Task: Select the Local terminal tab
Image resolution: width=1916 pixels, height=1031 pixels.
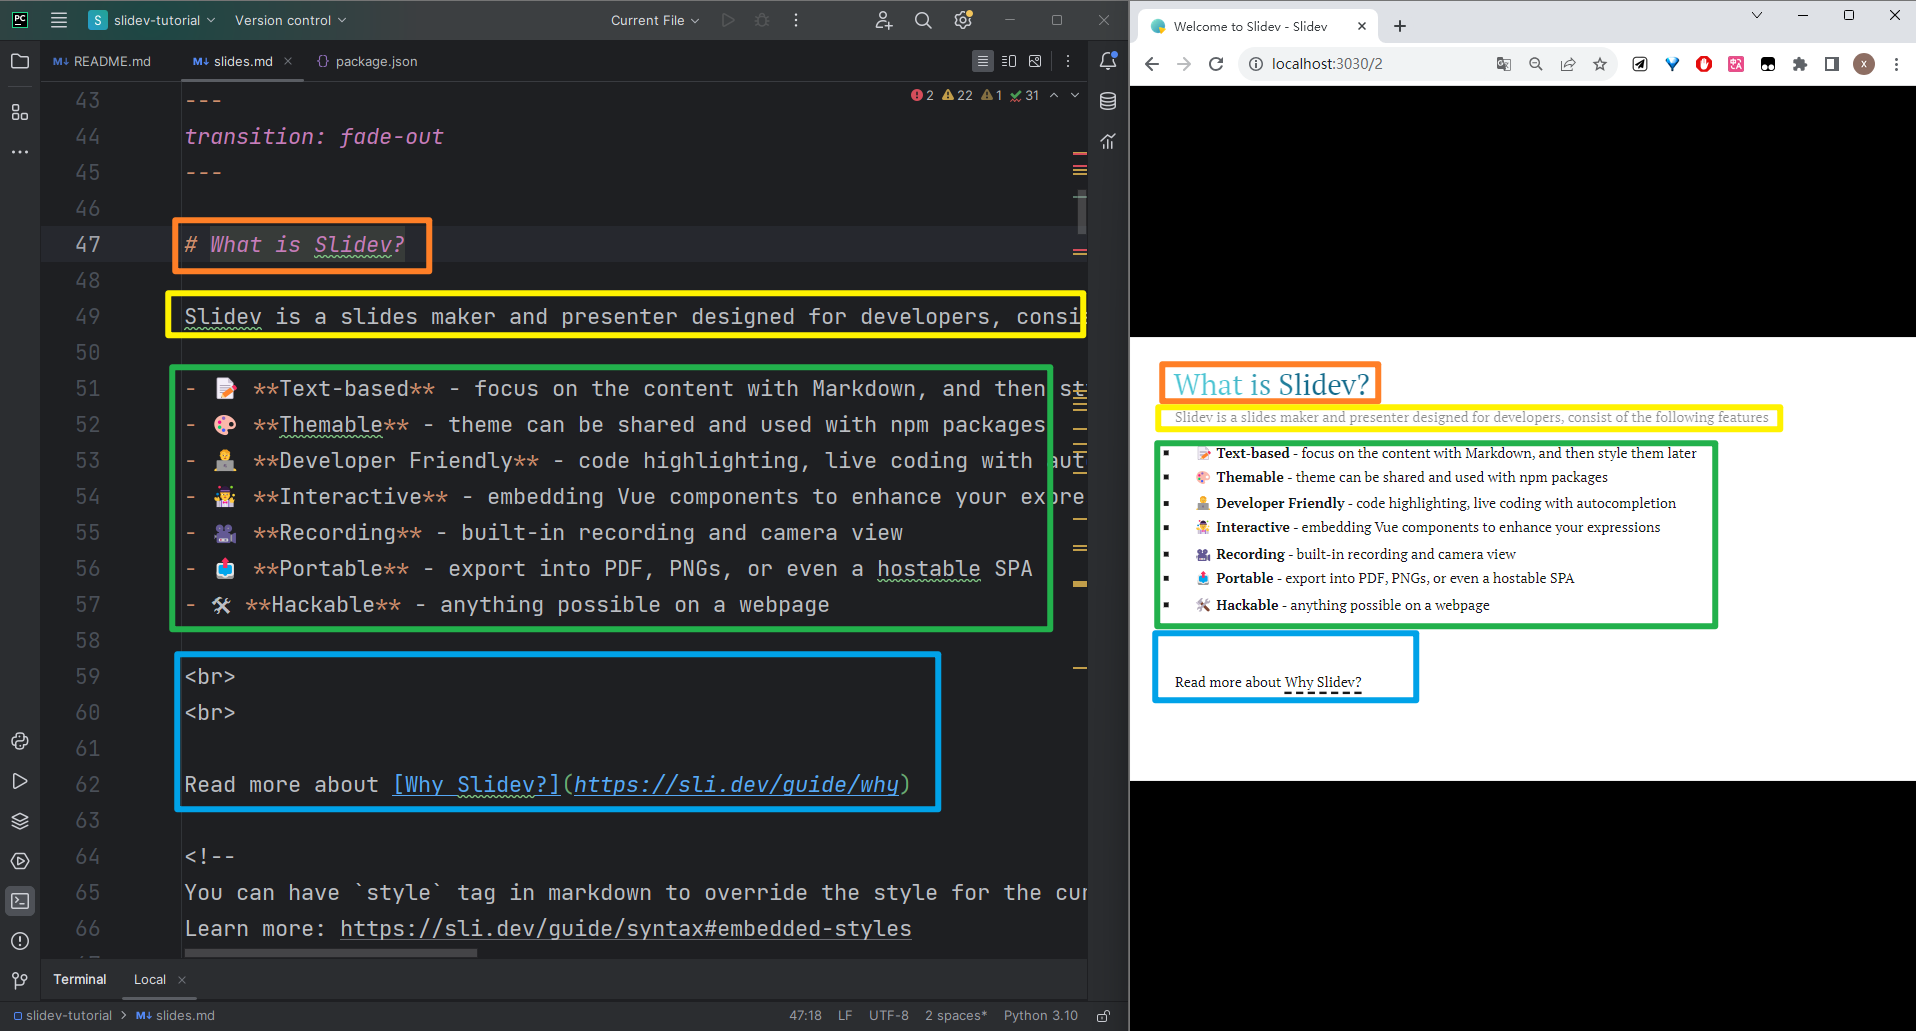Action: tap(150, 980)
